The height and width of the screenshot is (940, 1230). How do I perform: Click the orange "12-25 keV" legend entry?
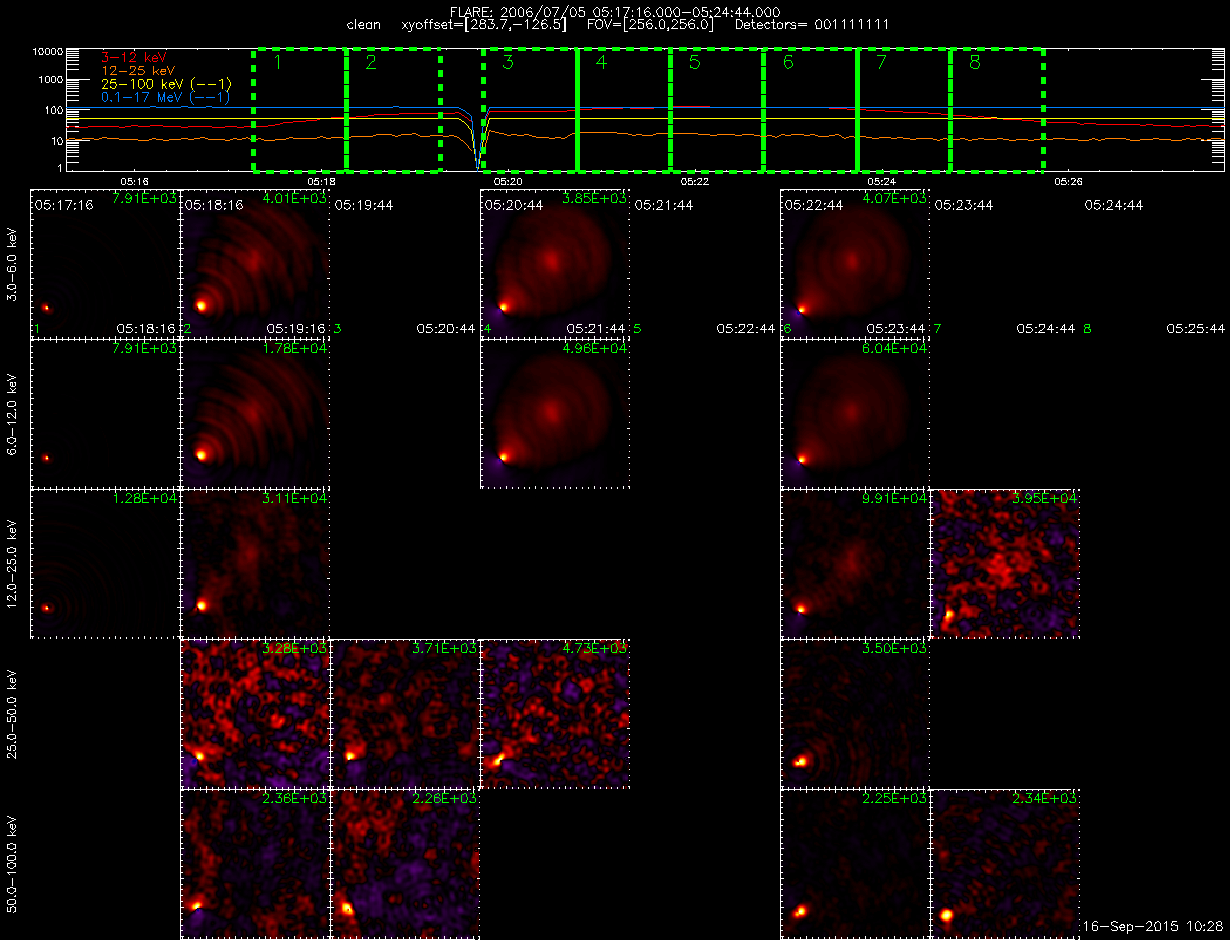point(137,71)
